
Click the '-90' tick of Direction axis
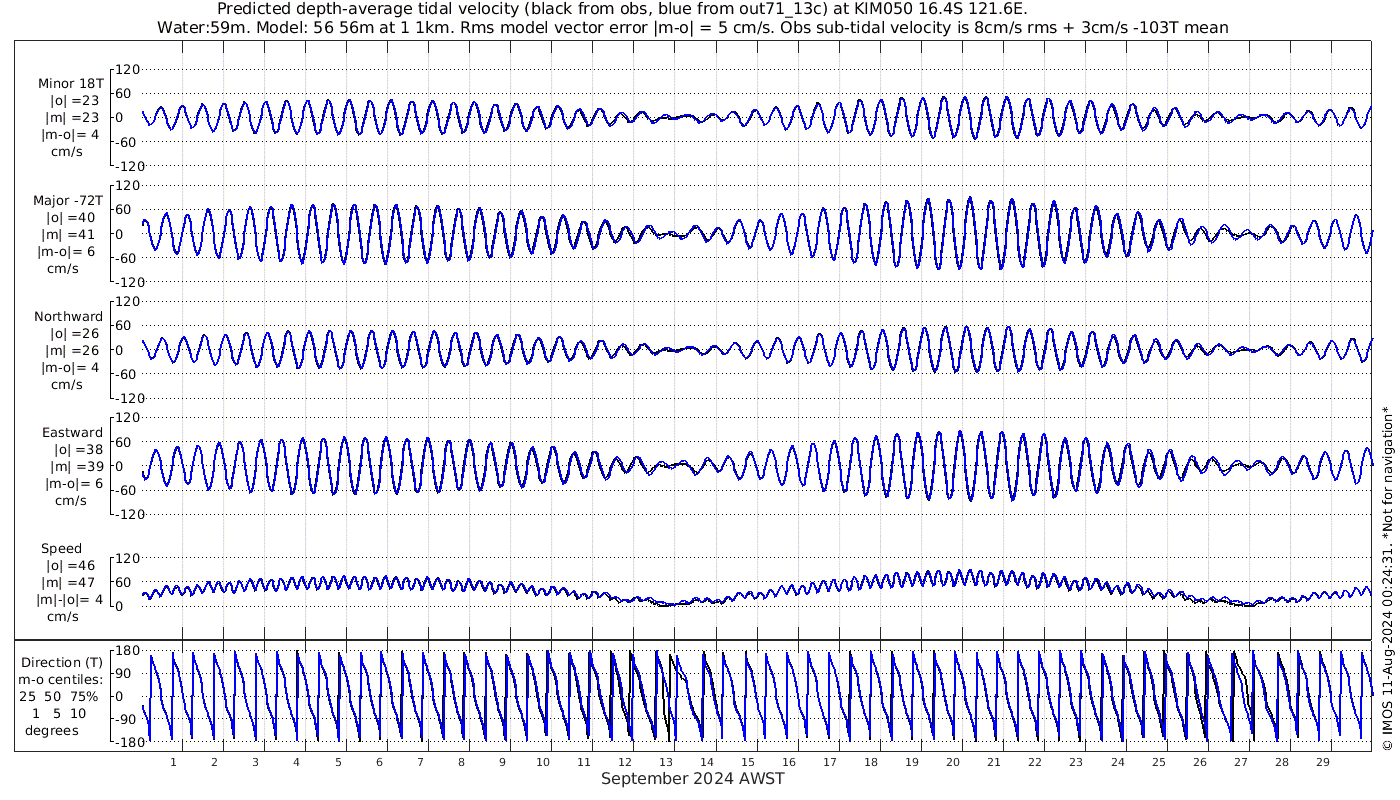point(126,719)
